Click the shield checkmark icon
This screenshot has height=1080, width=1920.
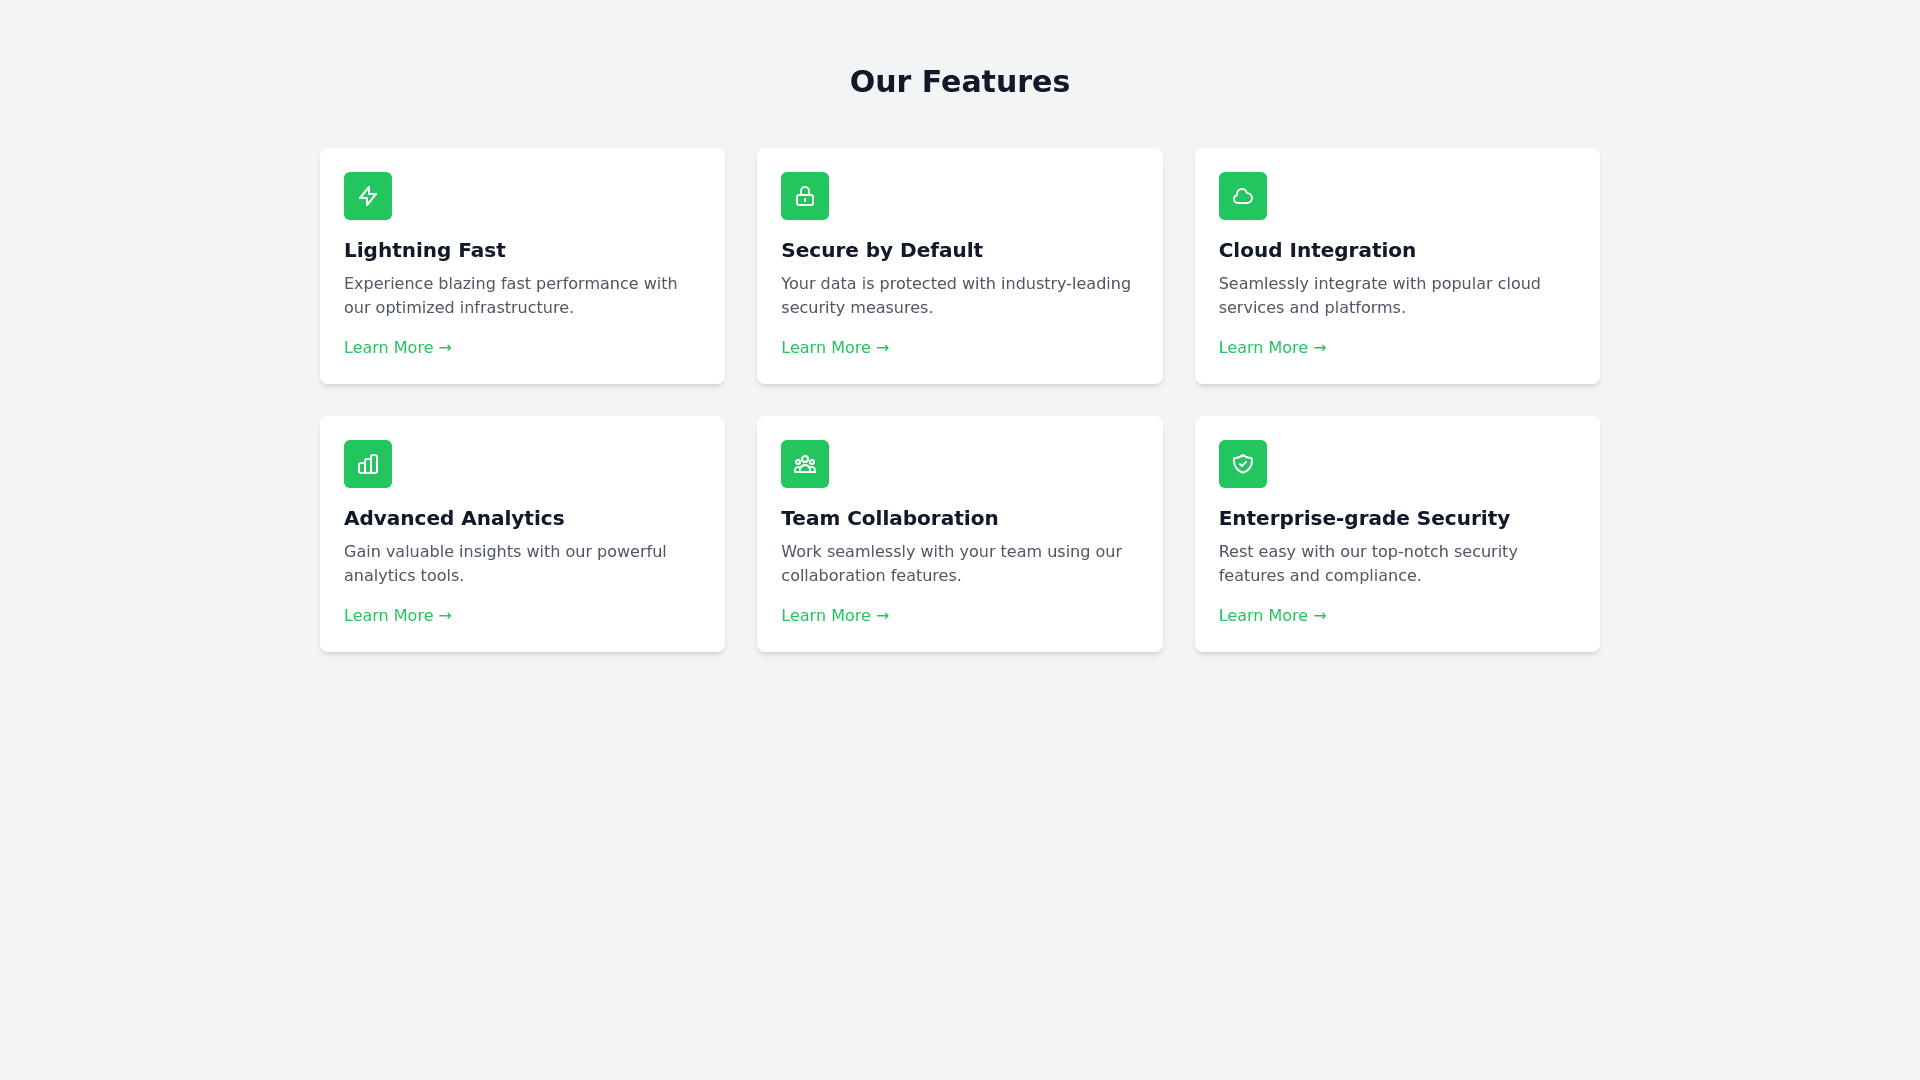(1242, 464)
